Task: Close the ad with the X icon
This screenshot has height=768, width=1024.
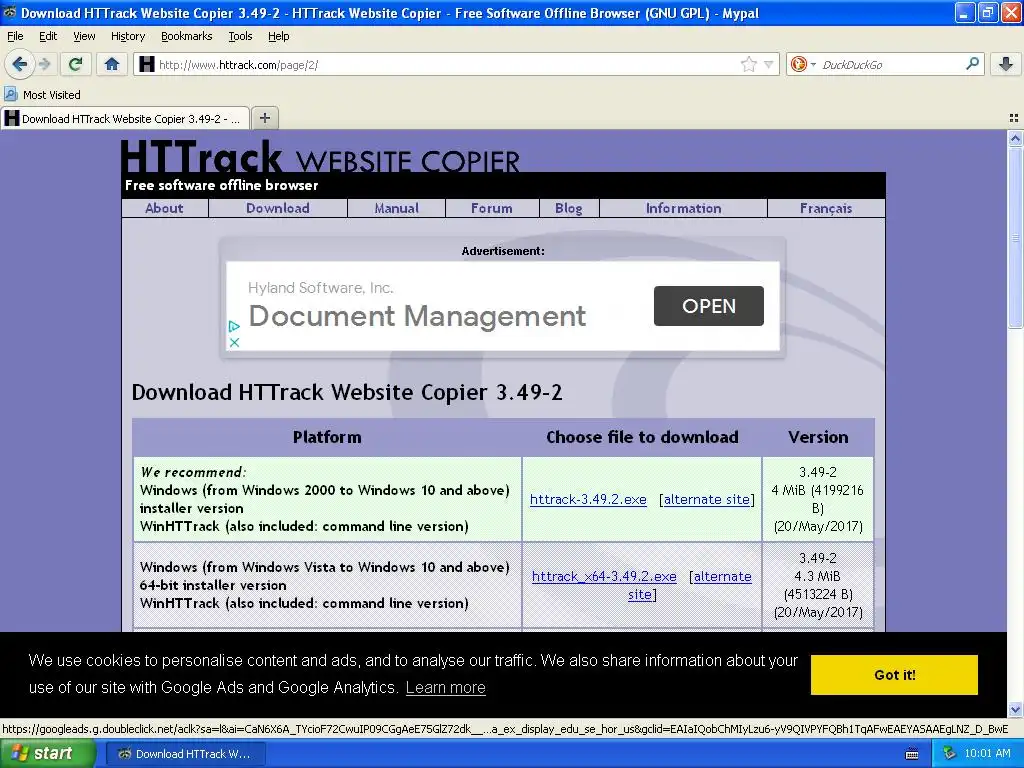Action: tap(234, 342)
